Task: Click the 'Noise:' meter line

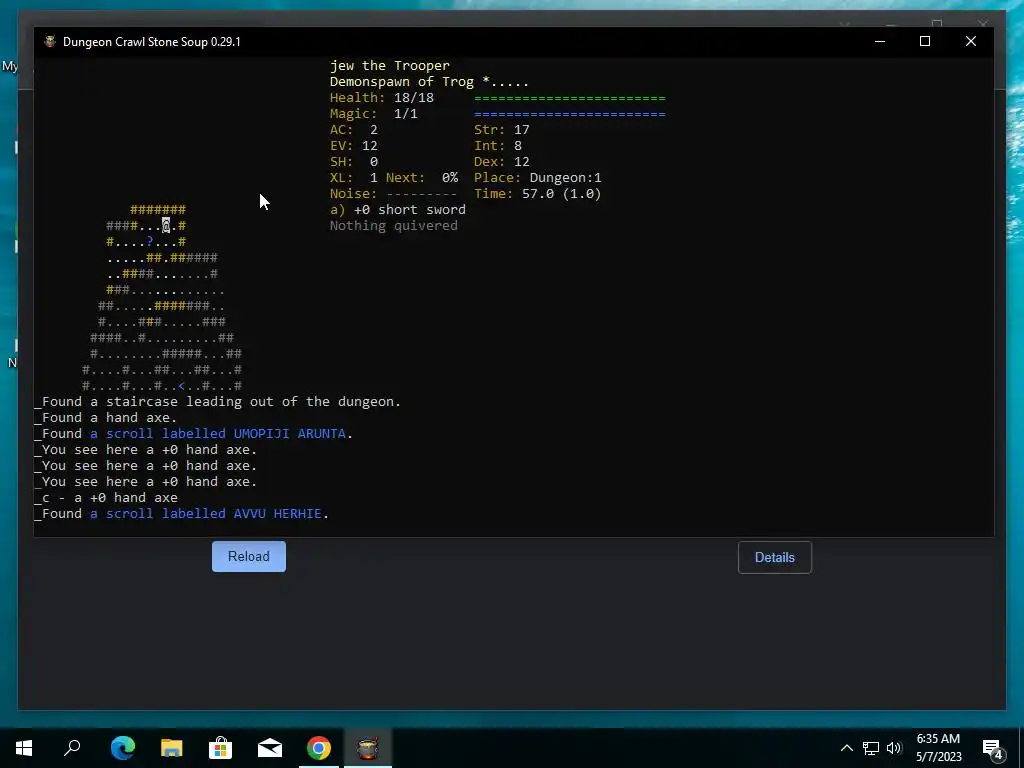Action: 393,193
